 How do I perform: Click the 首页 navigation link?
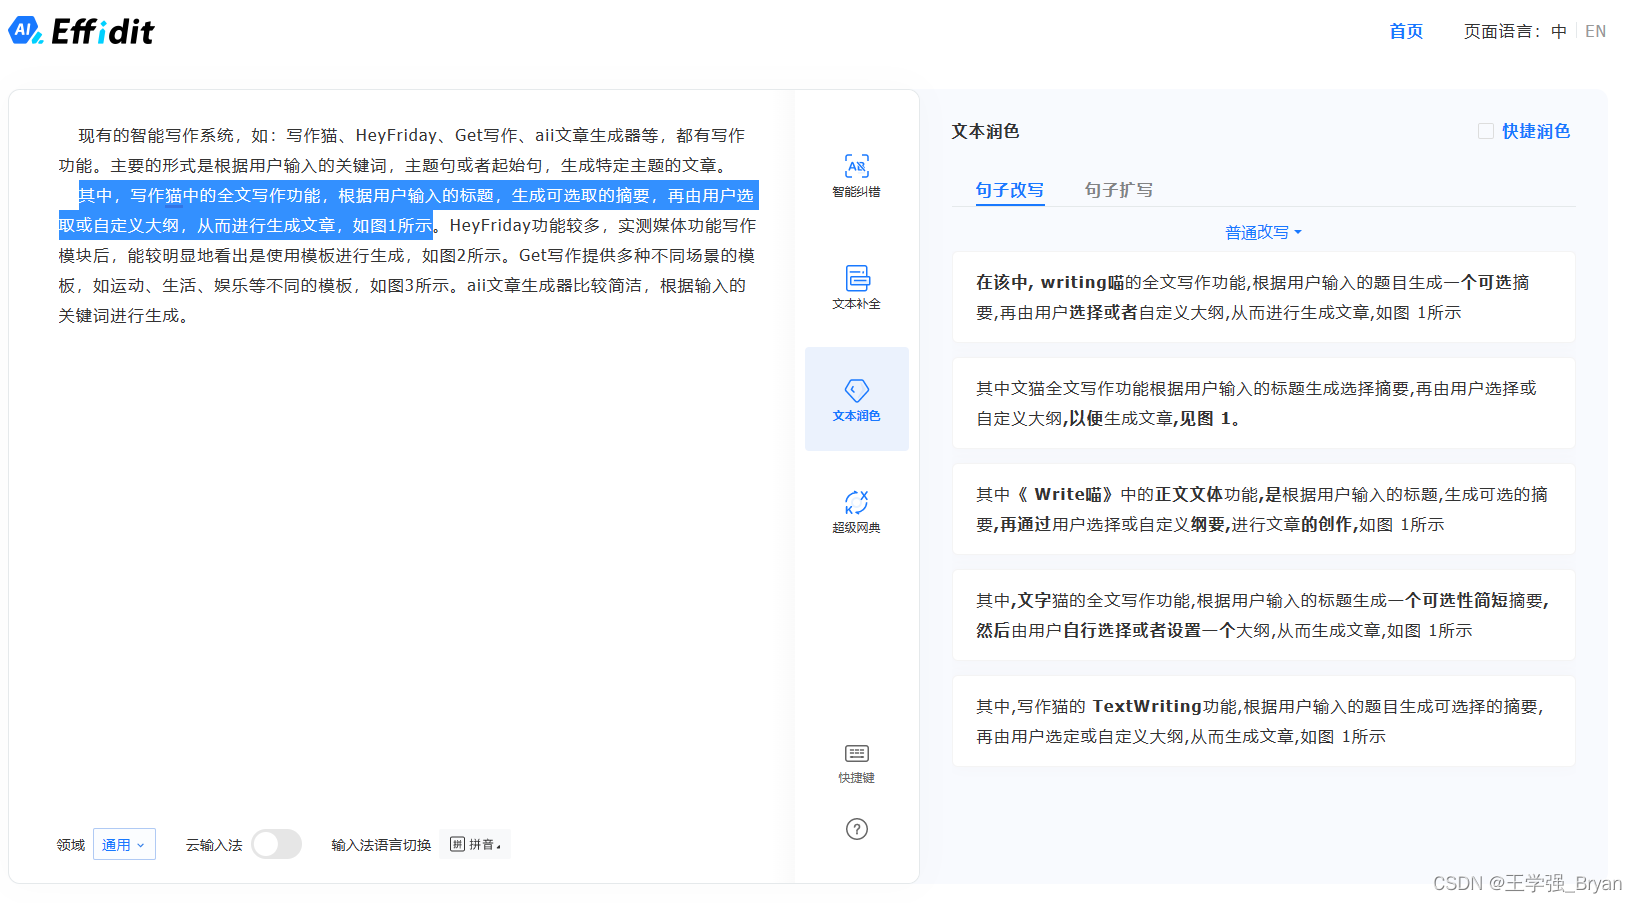click(1404, 31)
